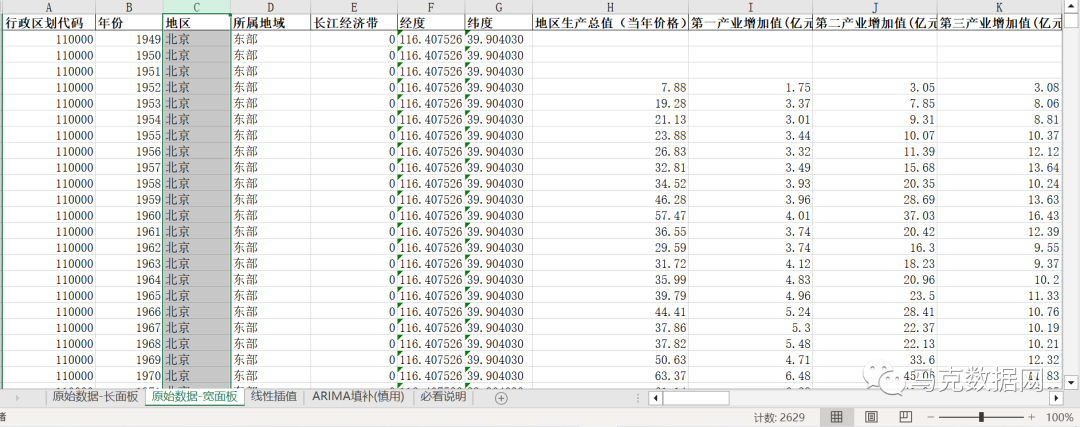The image size is (1080, 427).
Task: Select column B header
Action: coord(129,7)
